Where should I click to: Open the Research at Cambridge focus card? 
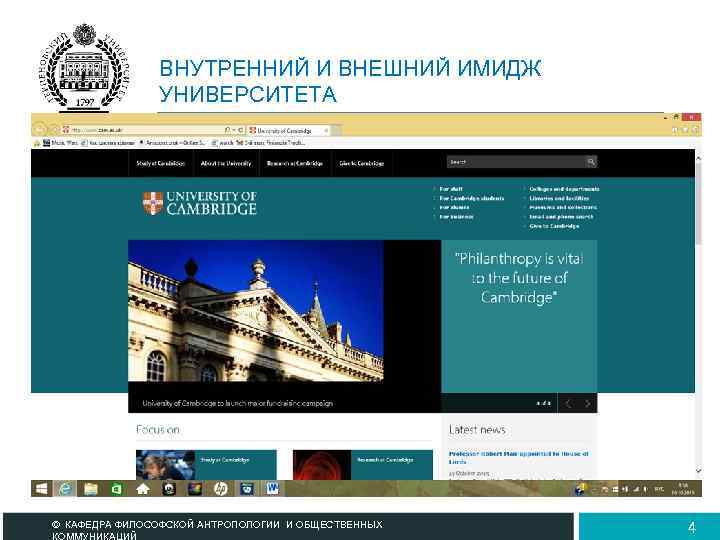tap(363, 465)
